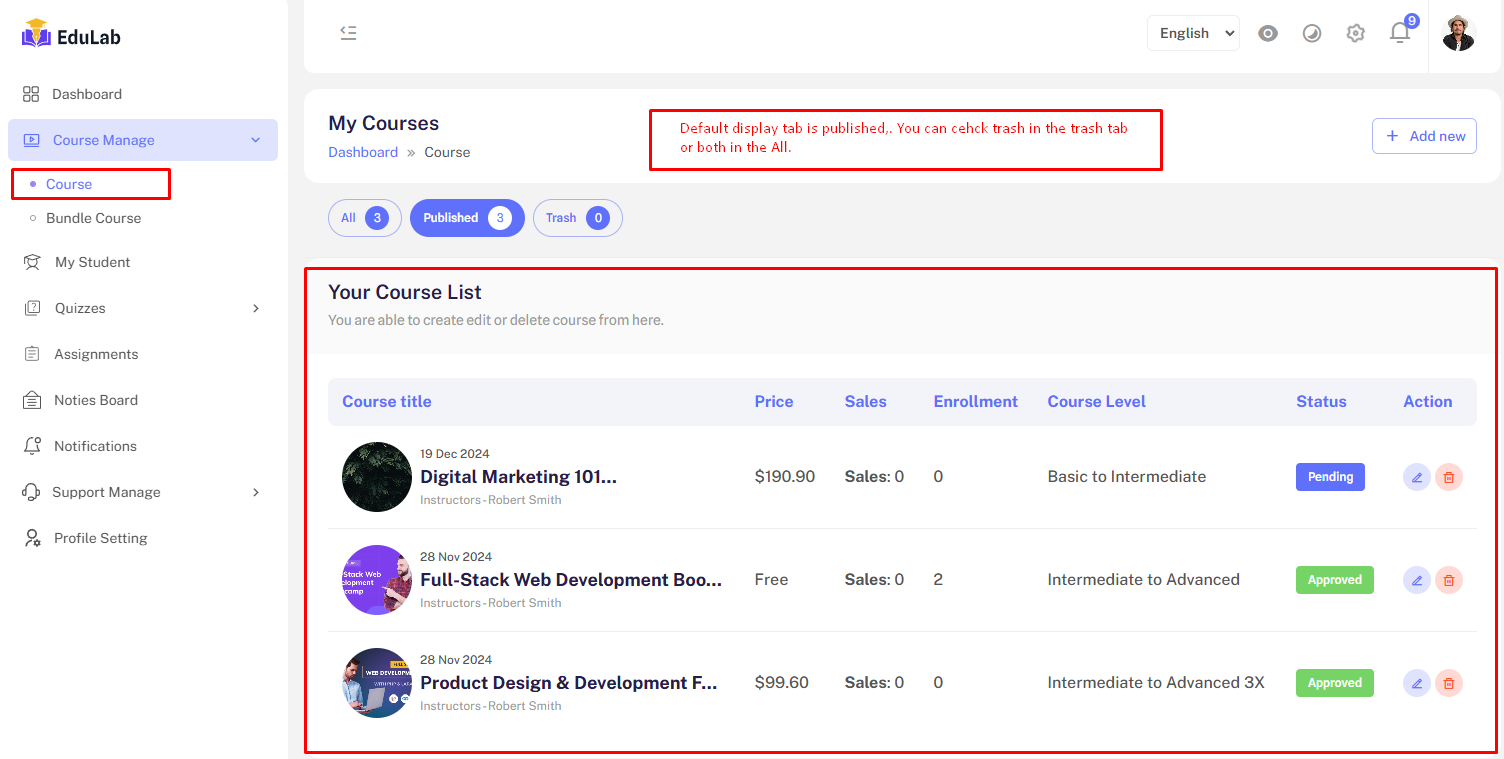Open Bundle Course in sidebar
Viewport: 1504px width, 759px height.
93,218
